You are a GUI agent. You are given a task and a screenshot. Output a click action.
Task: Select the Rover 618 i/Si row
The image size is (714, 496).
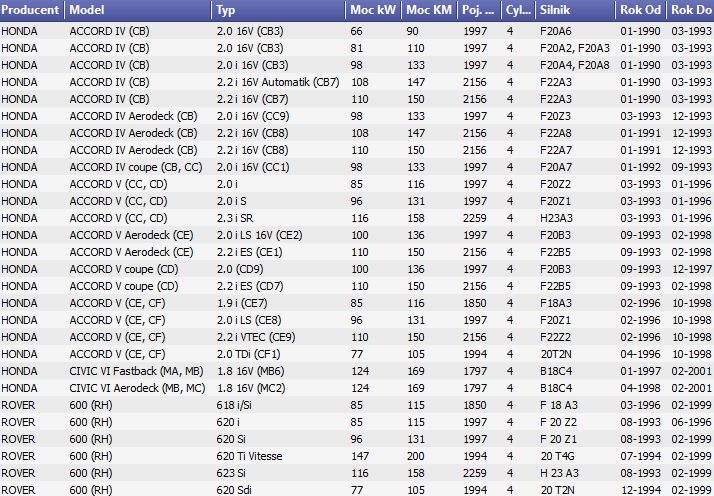point(357,405)
